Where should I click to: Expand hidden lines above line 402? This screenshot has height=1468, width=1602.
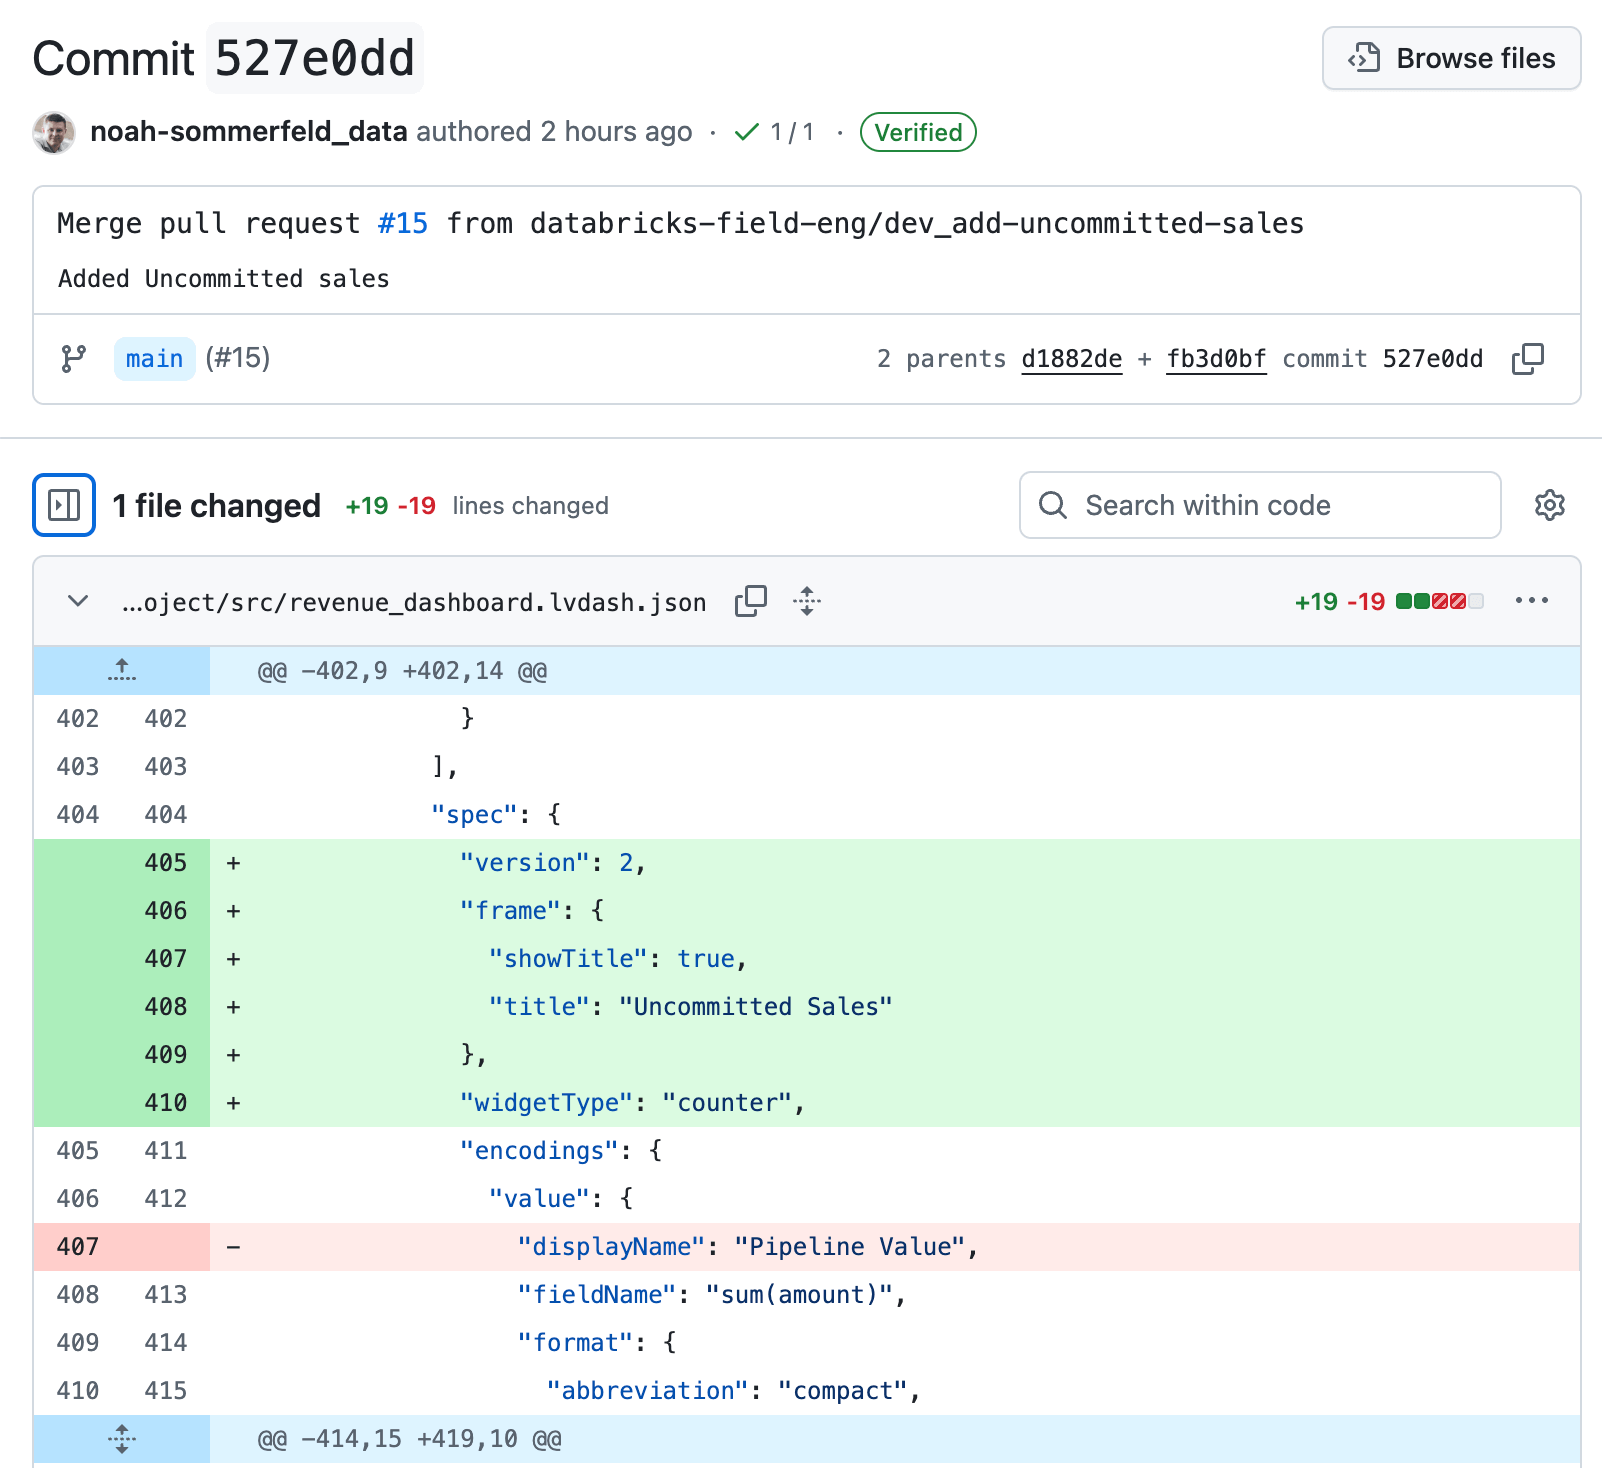point(122,670)
